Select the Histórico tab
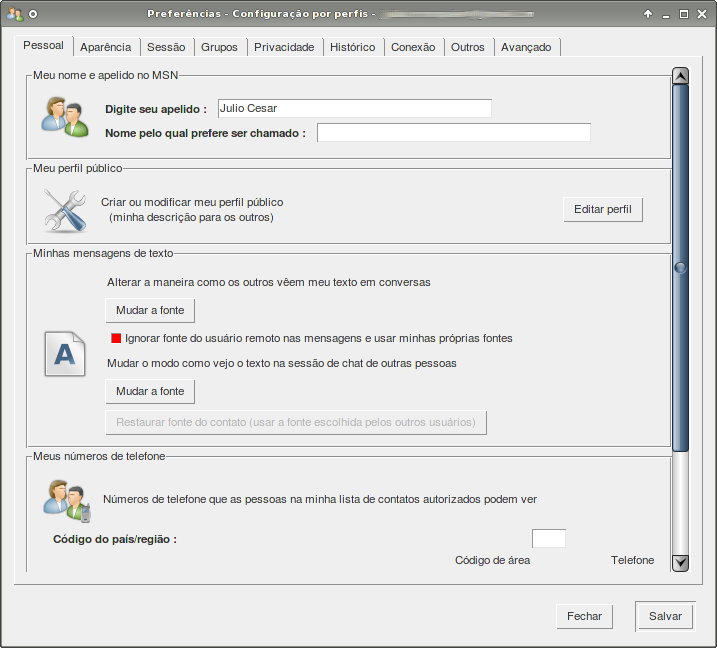This screenshot has width=717, height=648. [353, 47]
